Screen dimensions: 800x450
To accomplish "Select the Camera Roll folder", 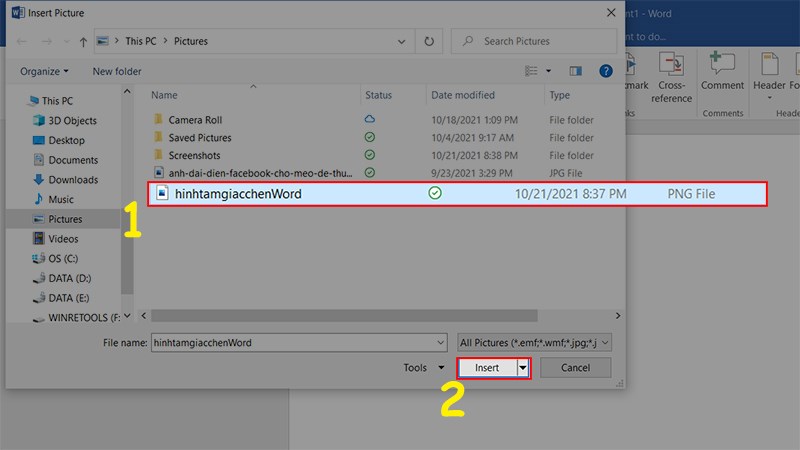I will coord(195,120).
